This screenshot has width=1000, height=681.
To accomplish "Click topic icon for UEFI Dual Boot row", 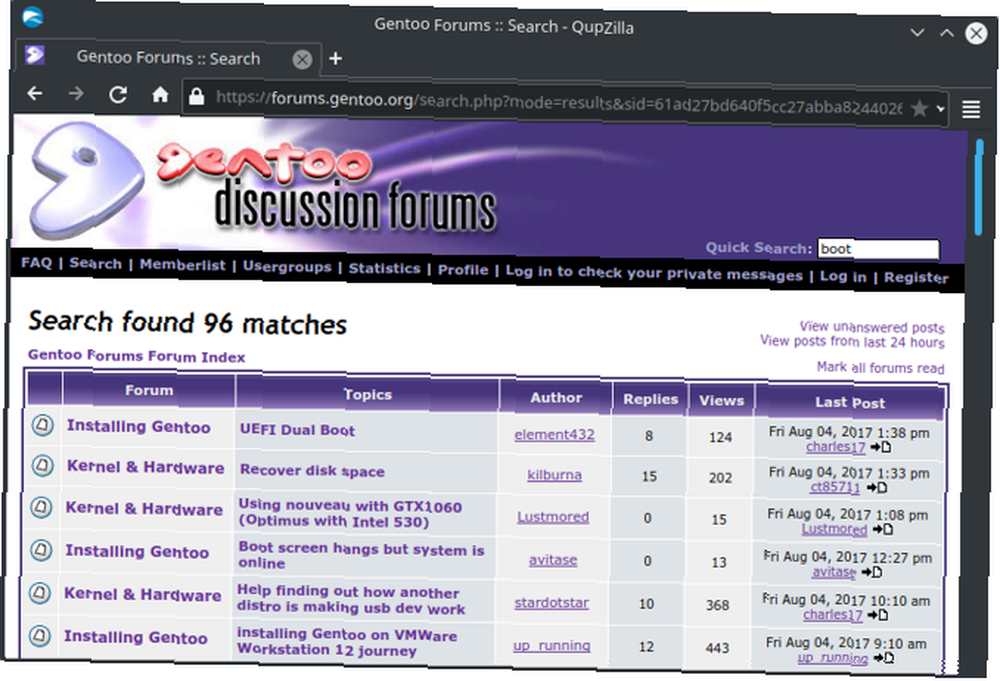I will [43, 425].
